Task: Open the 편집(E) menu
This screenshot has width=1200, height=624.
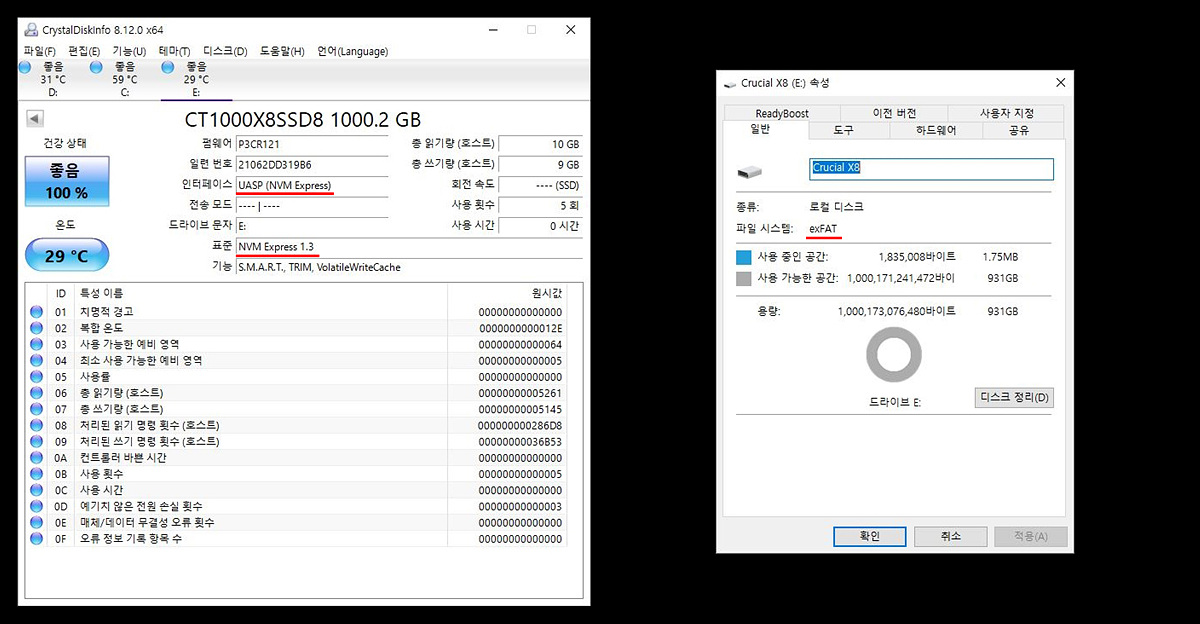Action: pos(84,51)
